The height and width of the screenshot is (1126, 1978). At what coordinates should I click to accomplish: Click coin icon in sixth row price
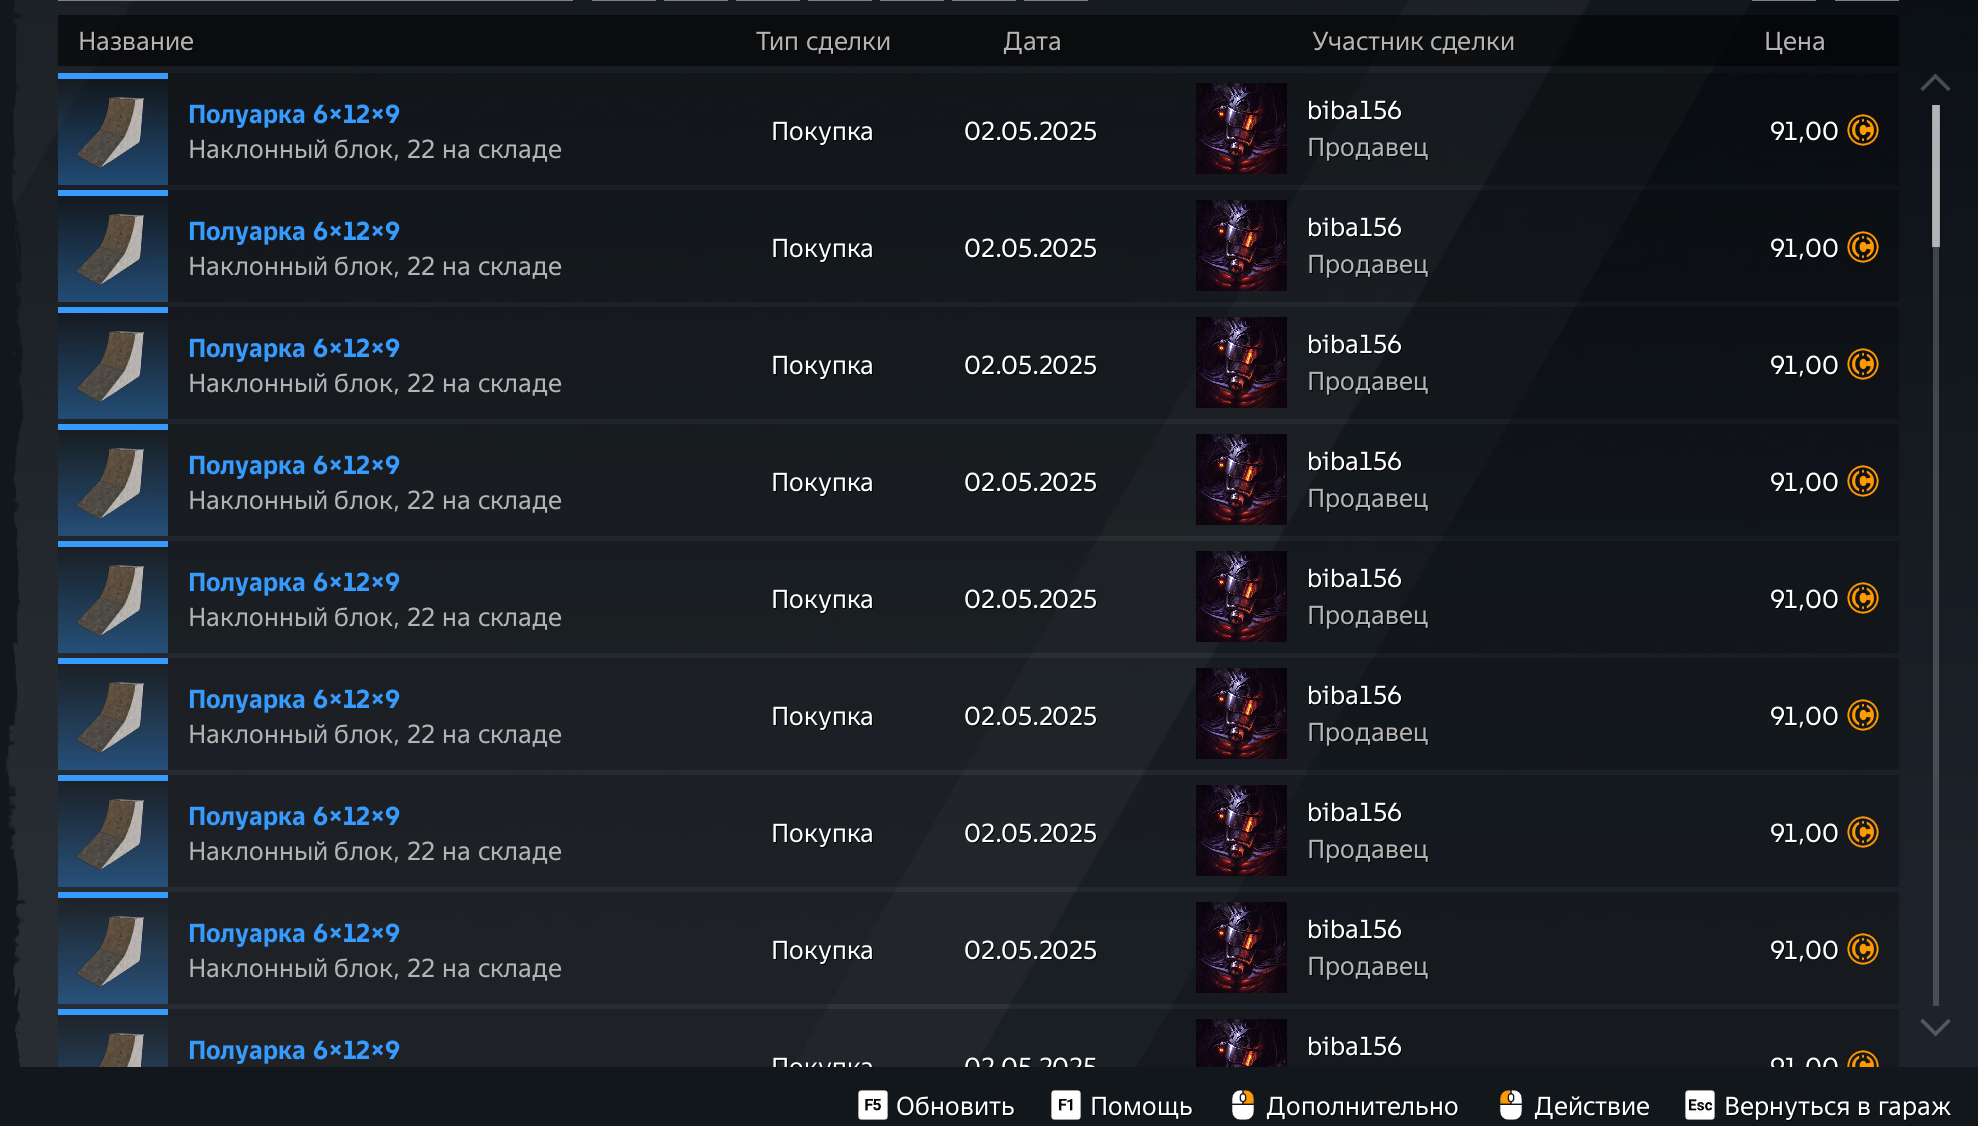tap(1863, 715)
